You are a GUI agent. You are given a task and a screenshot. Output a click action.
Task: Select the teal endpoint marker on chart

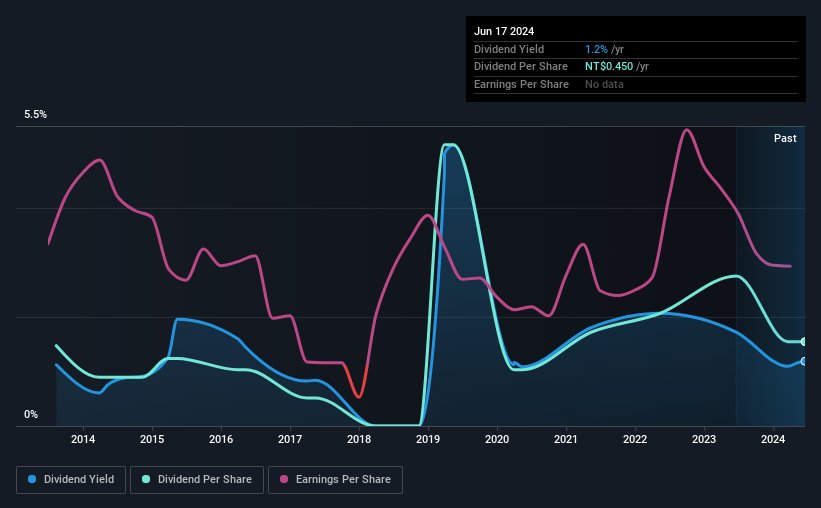[803, 341]
